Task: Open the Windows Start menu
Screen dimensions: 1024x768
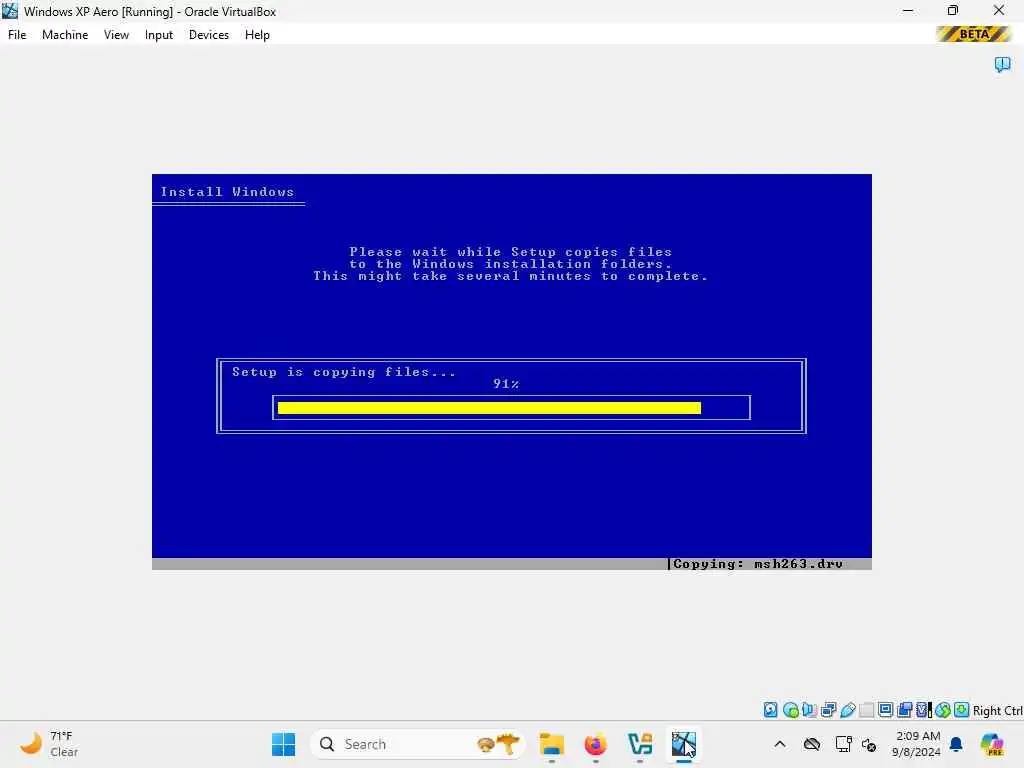Action: click(283, 744)
